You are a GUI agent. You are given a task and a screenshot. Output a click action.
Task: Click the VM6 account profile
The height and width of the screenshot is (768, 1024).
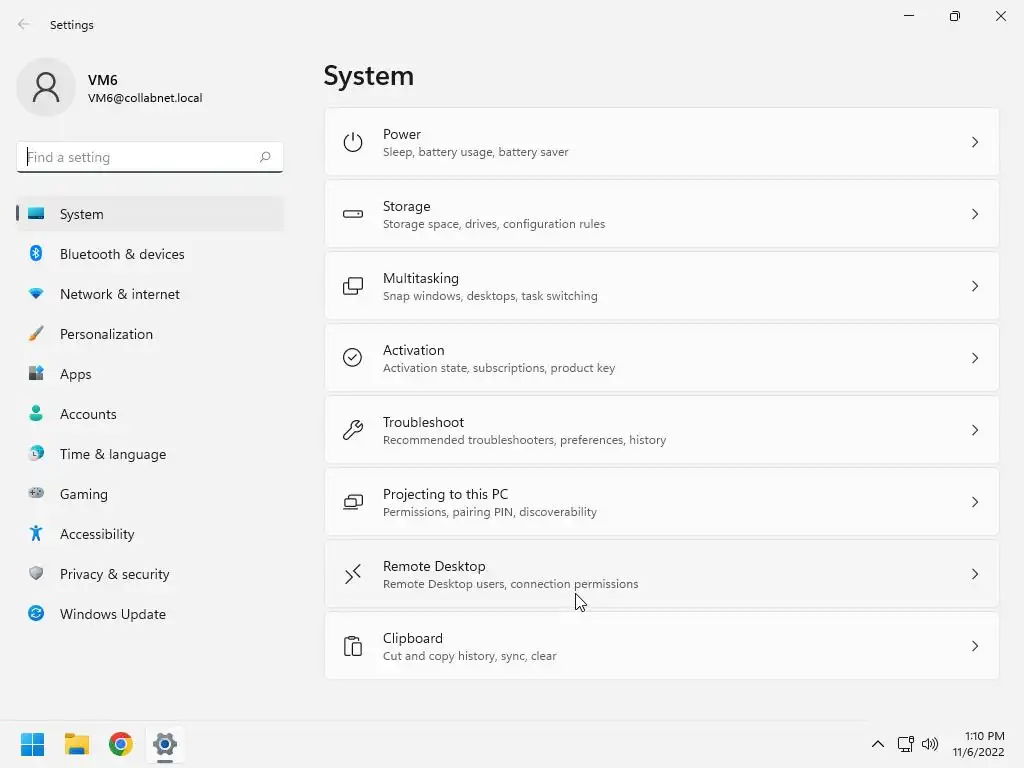[x=110, y=87]
